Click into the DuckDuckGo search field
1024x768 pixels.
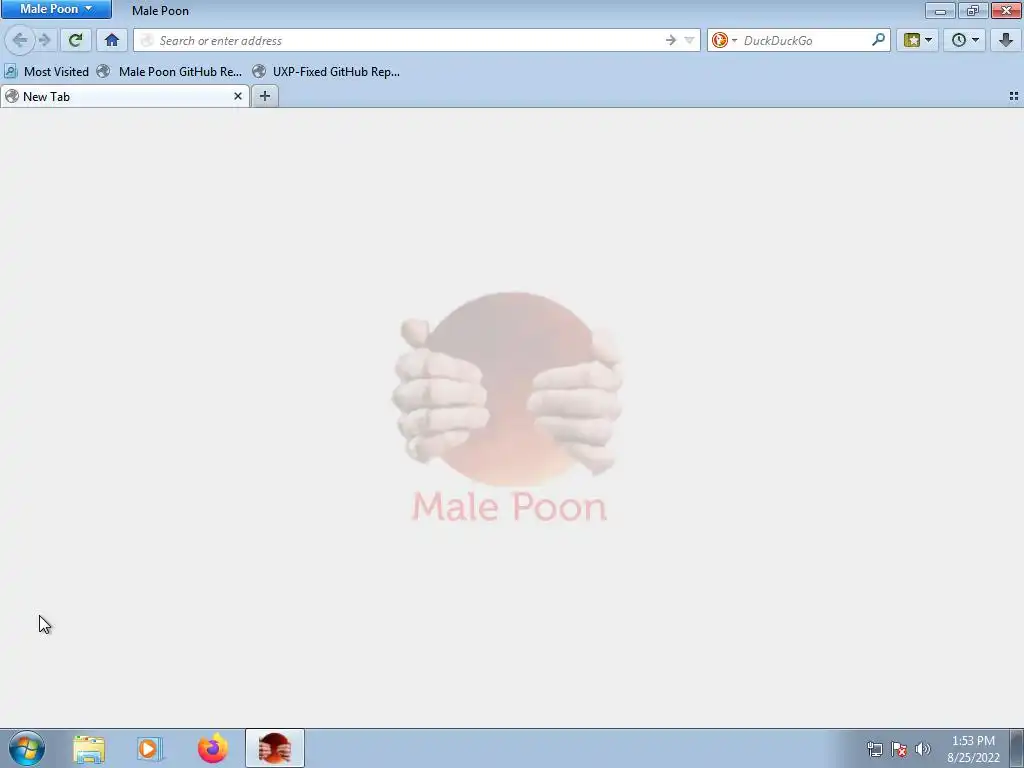tap(805, 40)
